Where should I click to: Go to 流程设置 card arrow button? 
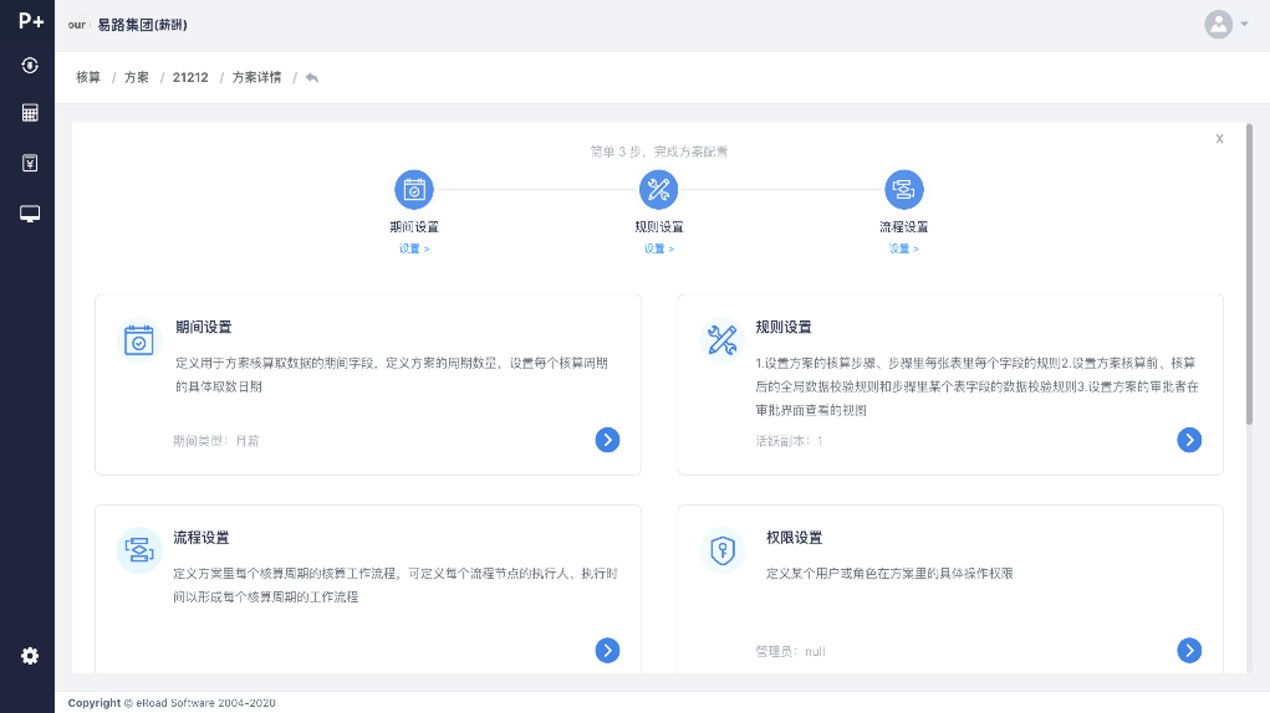click(x=607, y=650)
